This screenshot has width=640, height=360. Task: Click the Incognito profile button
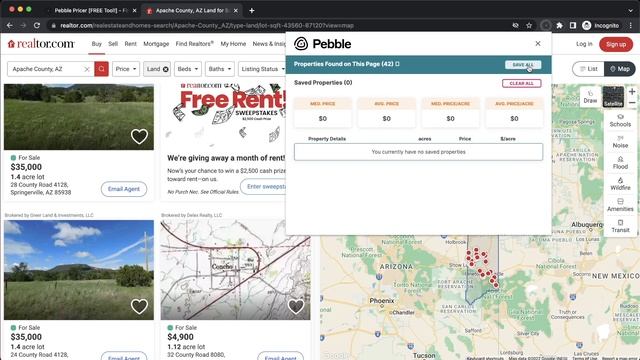tap(601, 25)
